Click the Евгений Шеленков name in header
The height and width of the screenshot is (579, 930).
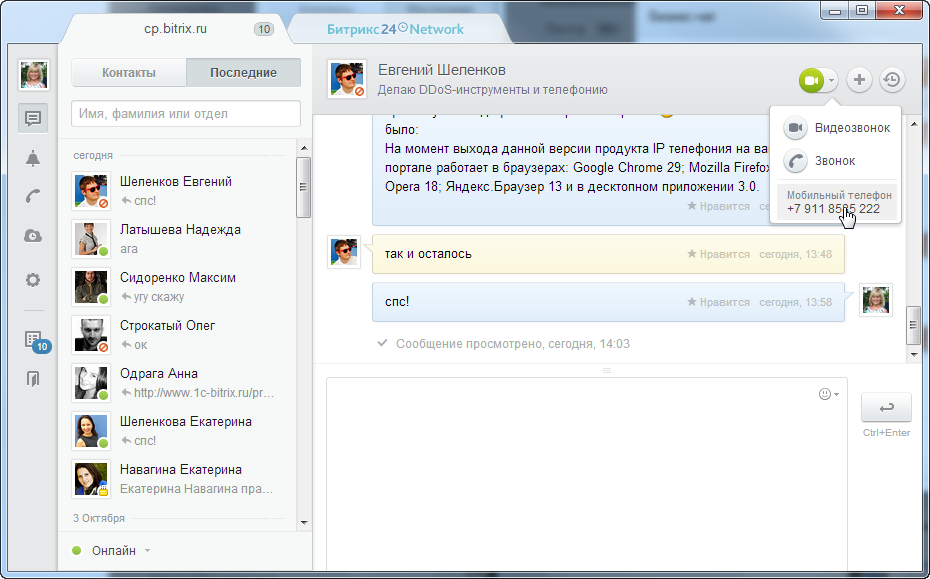(x=442, y=70)
